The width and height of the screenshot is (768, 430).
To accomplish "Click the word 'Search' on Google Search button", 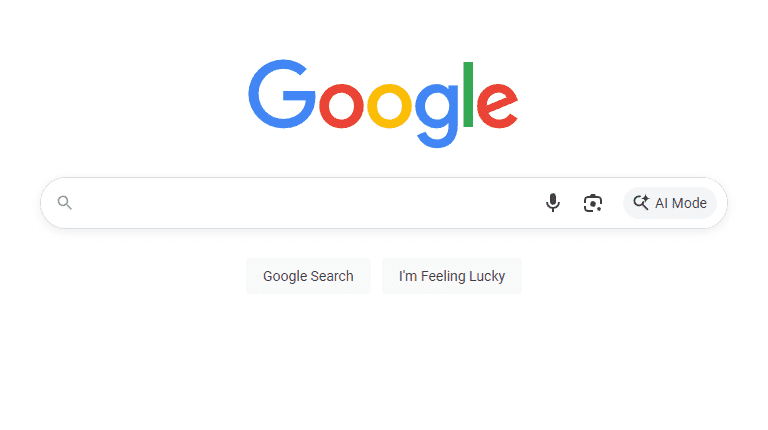I will pos(332,276).
